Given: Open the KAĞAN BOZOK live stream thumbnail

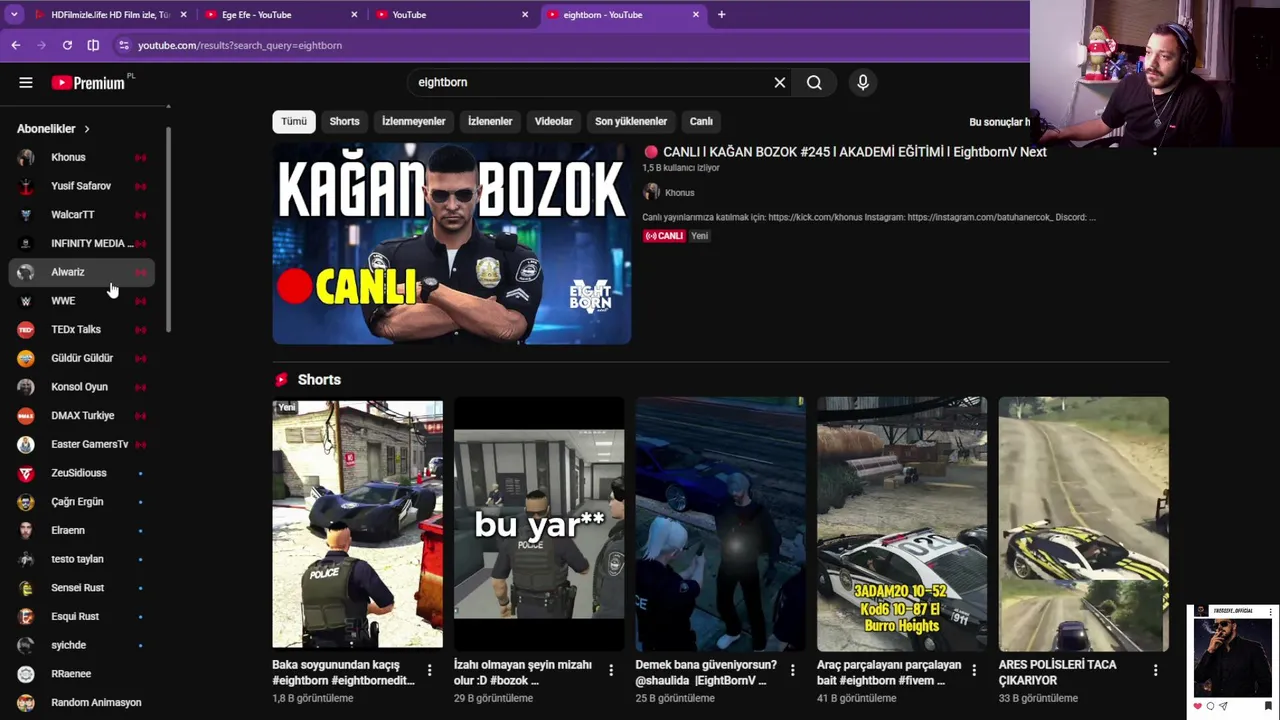Looking at the screenshot, I should 451,243.
